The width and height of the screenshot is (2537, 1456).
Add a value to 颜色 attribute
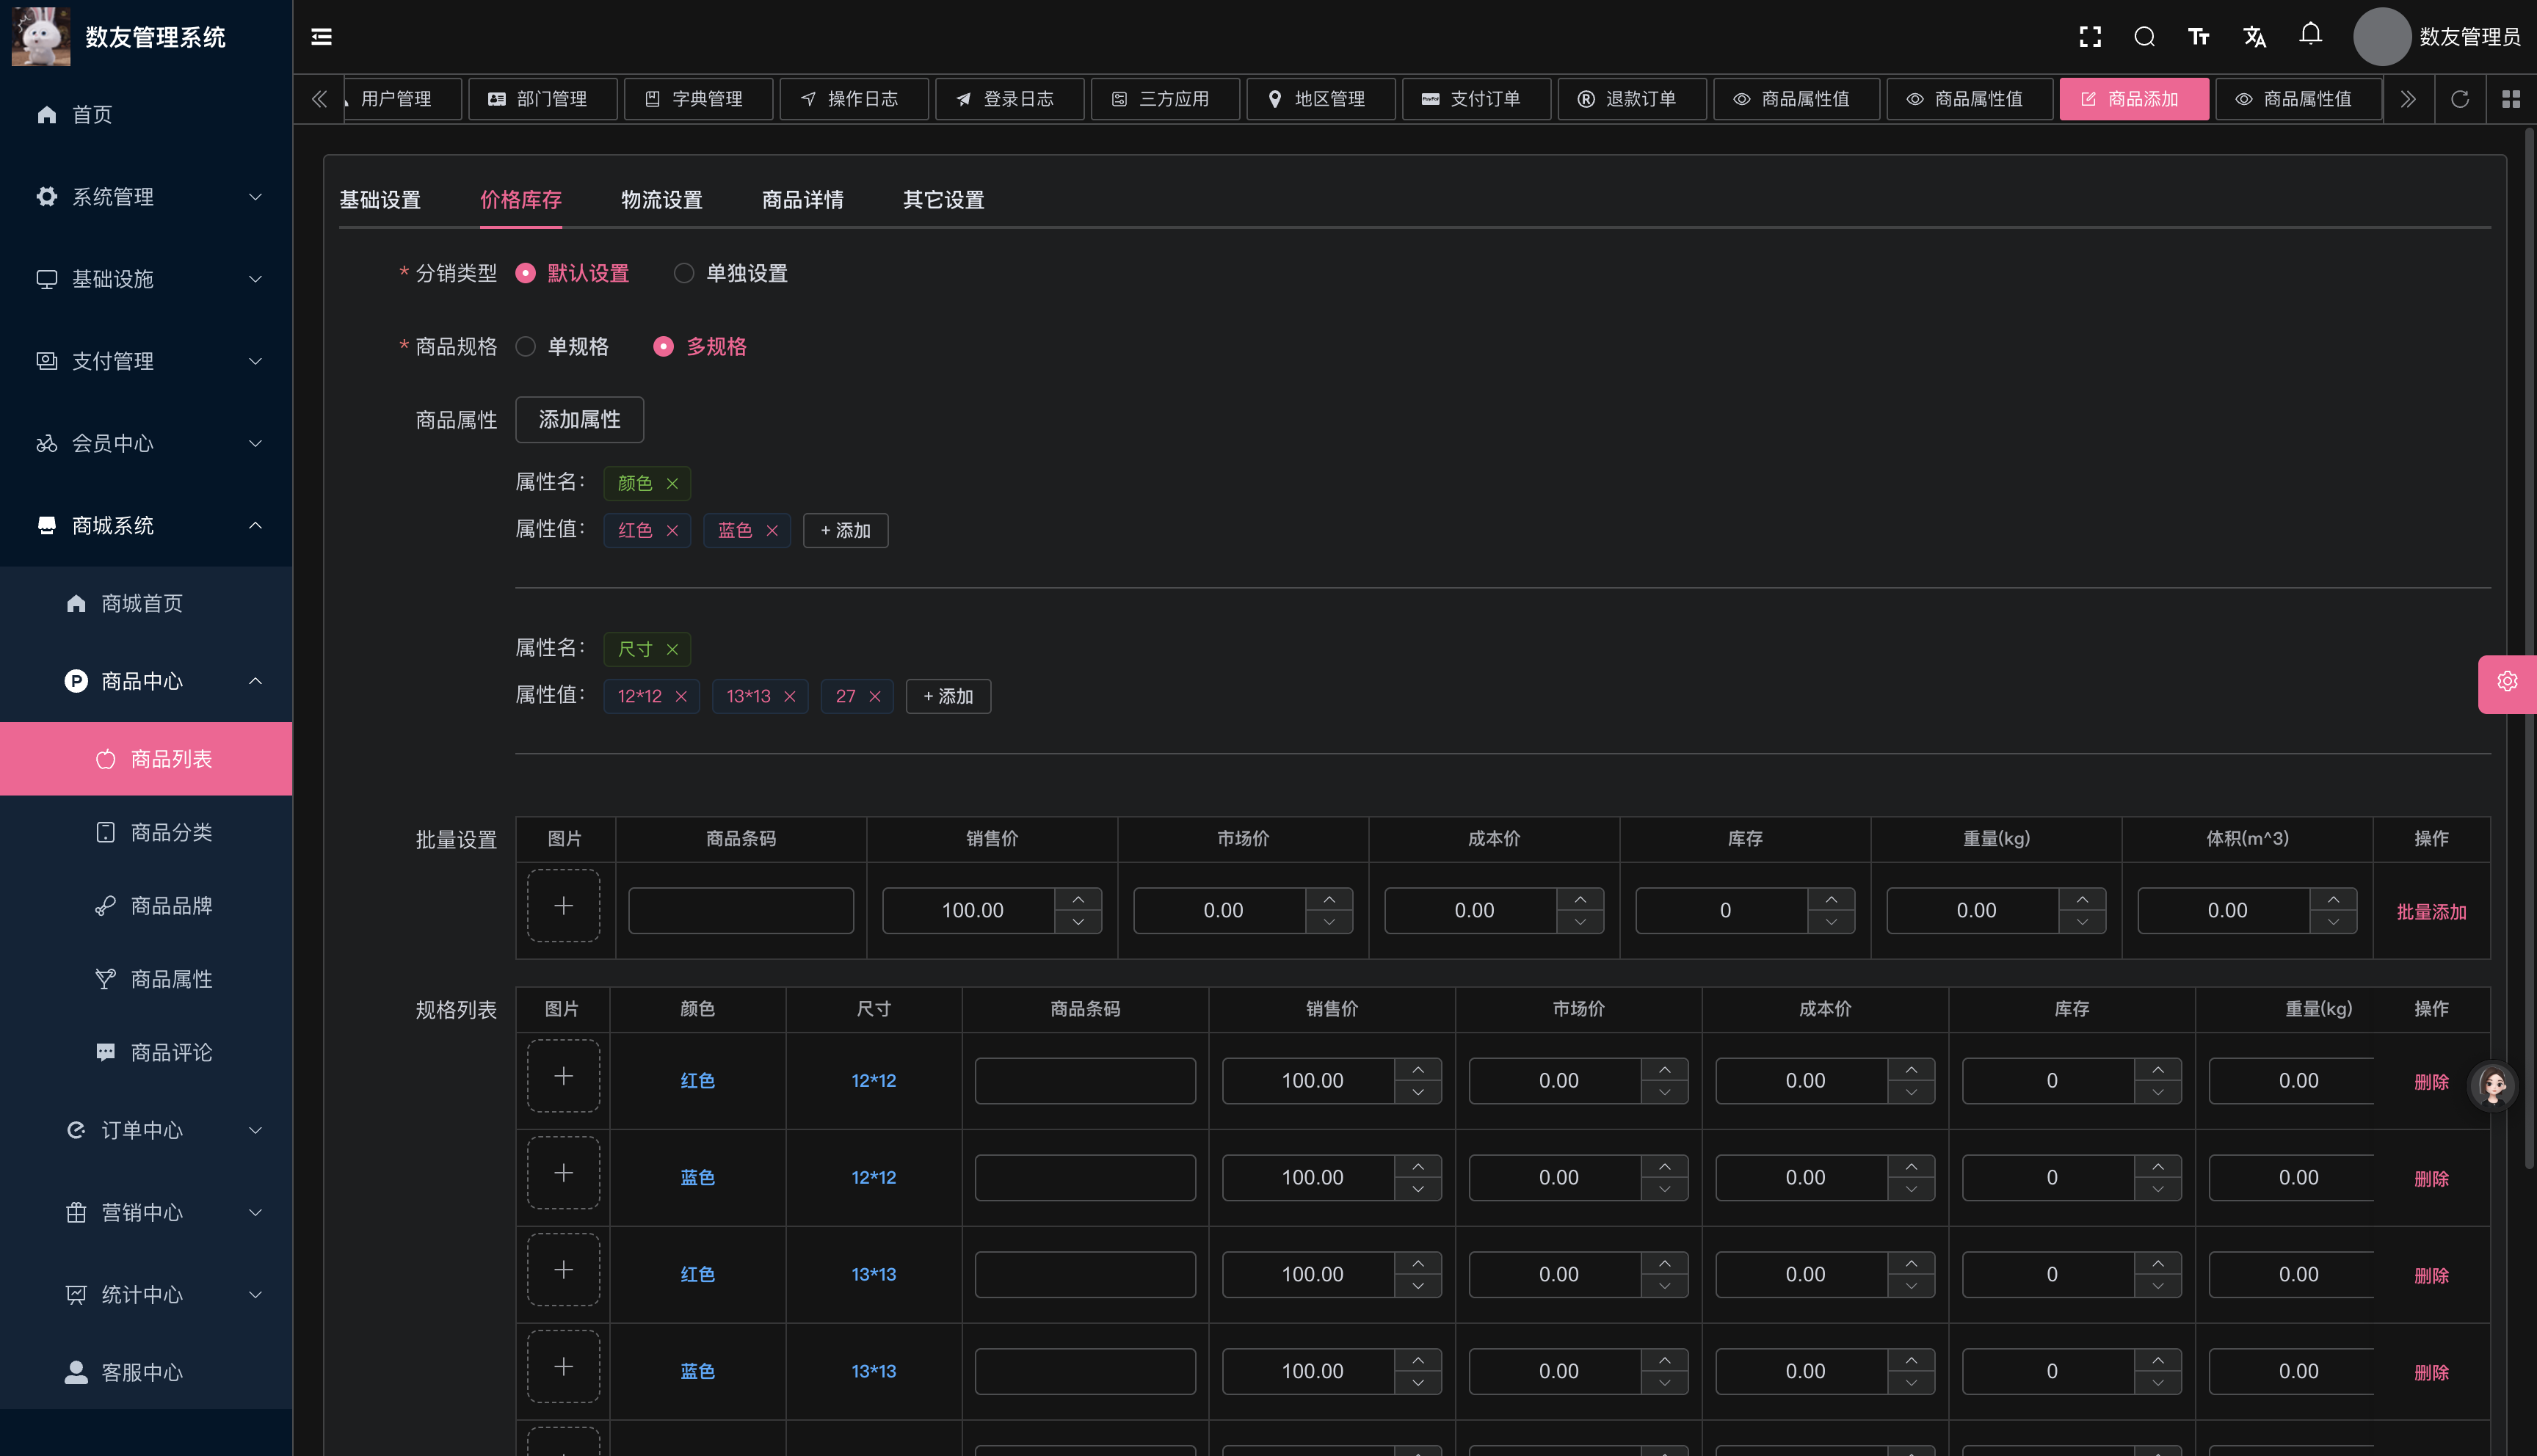pos(846,531)
